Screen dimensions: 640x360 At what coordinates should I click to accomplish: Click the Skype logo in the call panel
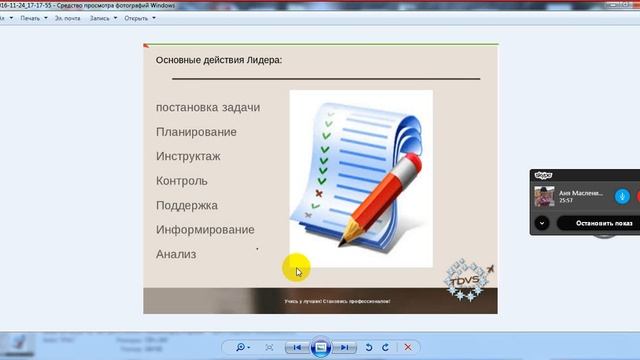[543, 176]
